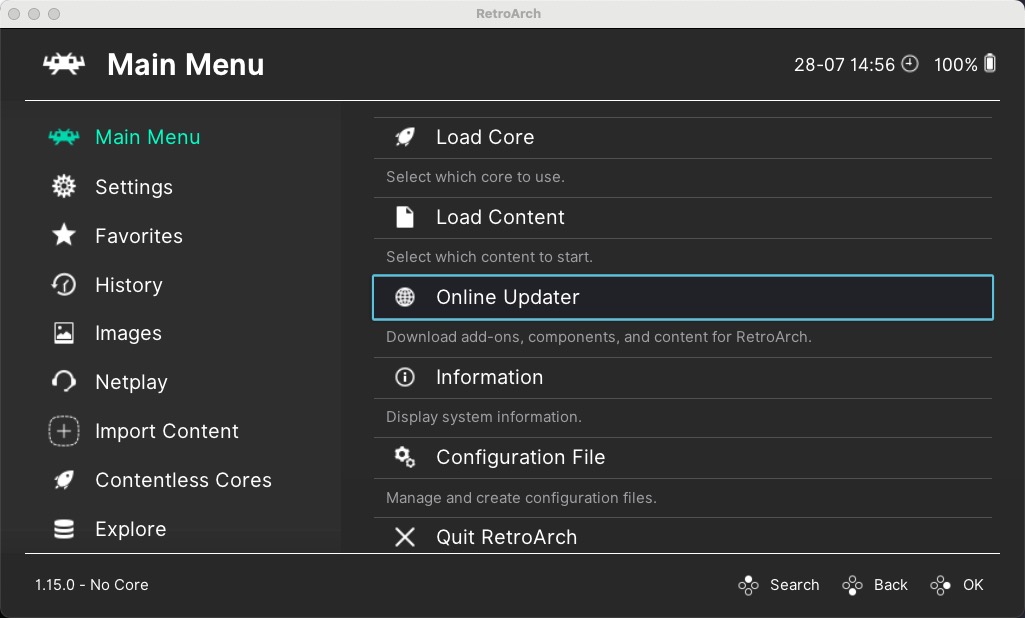The width and height of the screenshot is (1025, 618).
Task: Open Images using the picture icon
Action: [63, 333]
